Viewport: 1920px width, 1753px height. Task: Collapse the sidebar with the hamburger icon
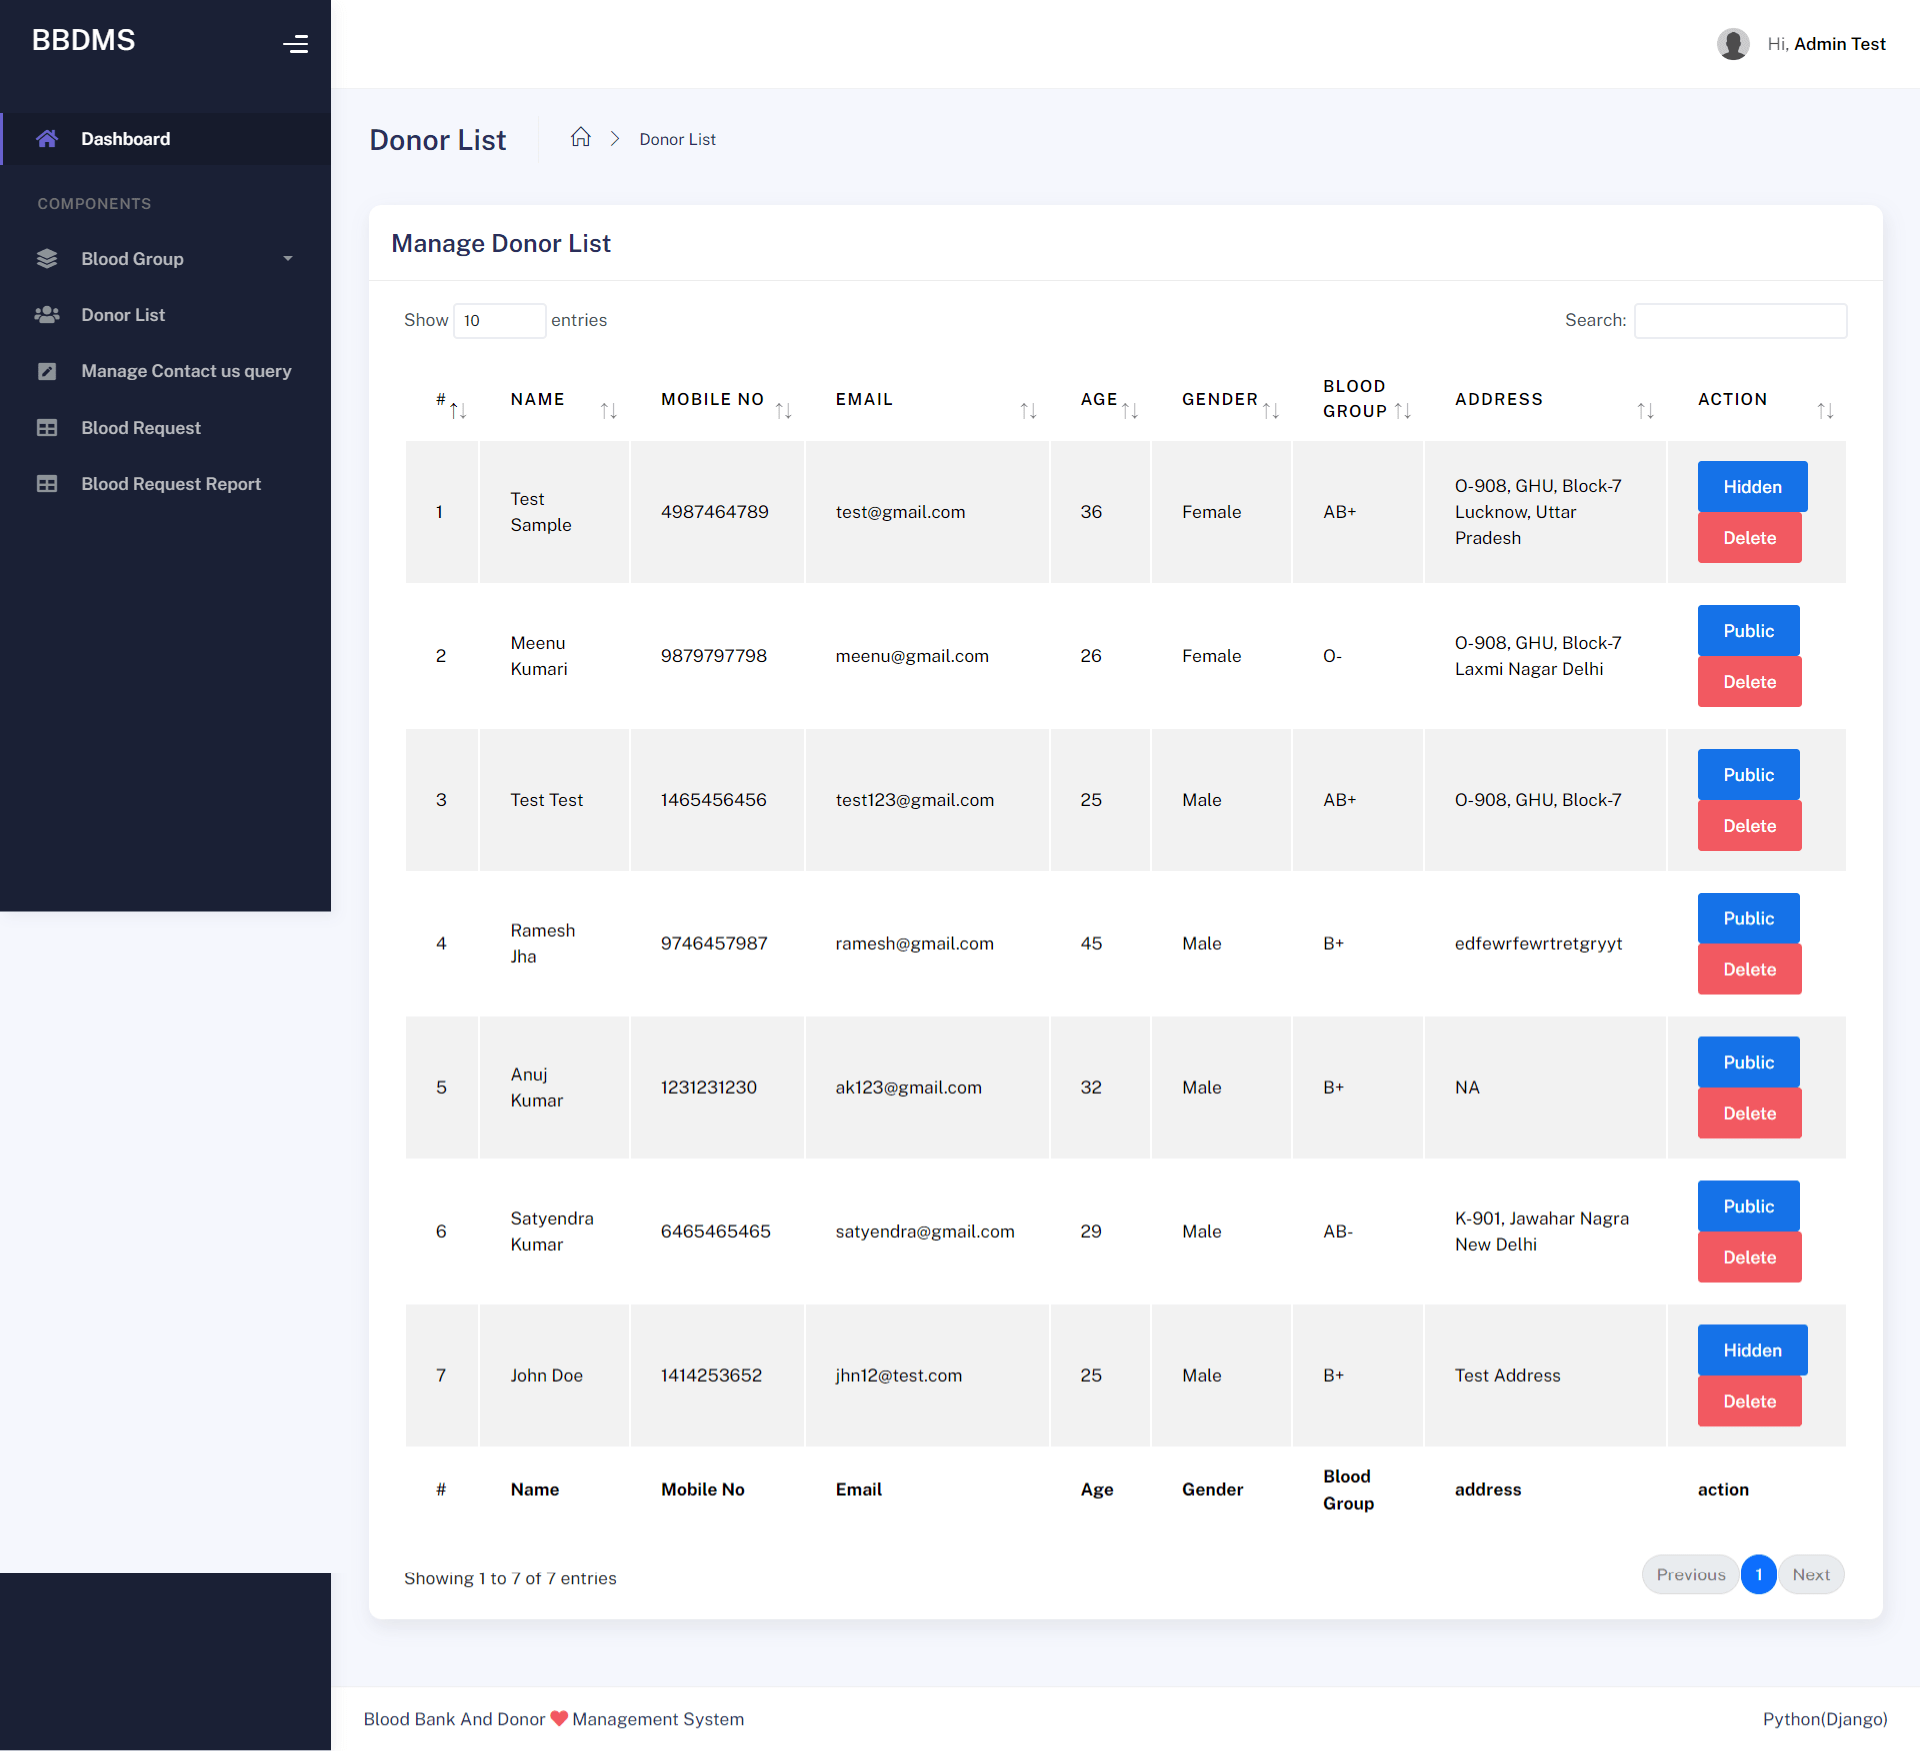pos(296,43)
